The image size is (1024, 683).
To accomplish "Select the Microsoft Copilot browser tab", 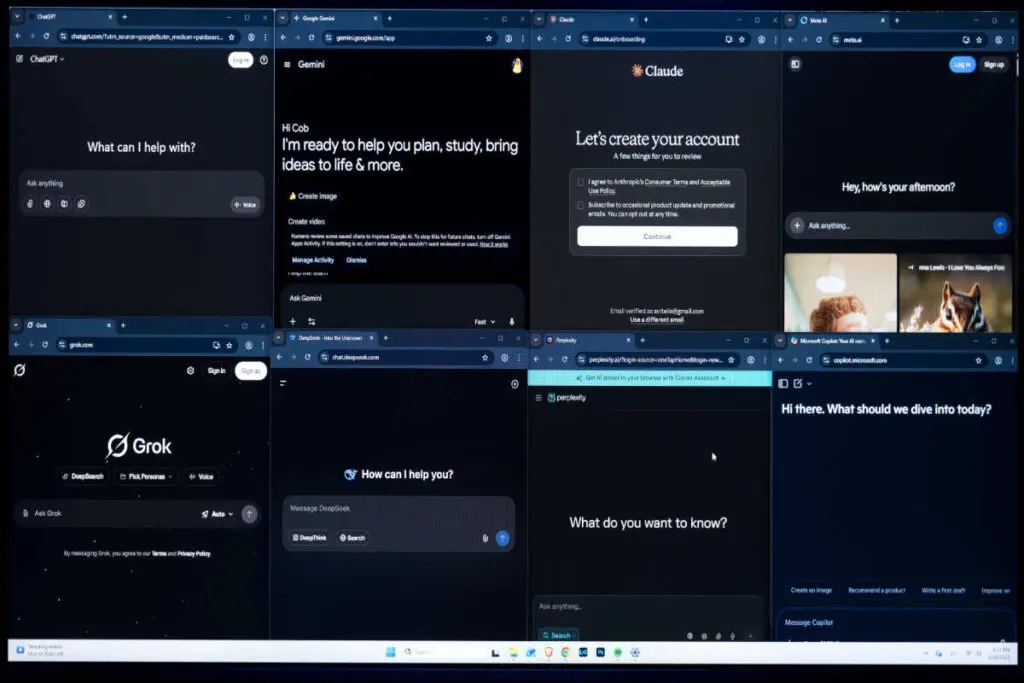I will pyautogui.click(x=833, y=341).
